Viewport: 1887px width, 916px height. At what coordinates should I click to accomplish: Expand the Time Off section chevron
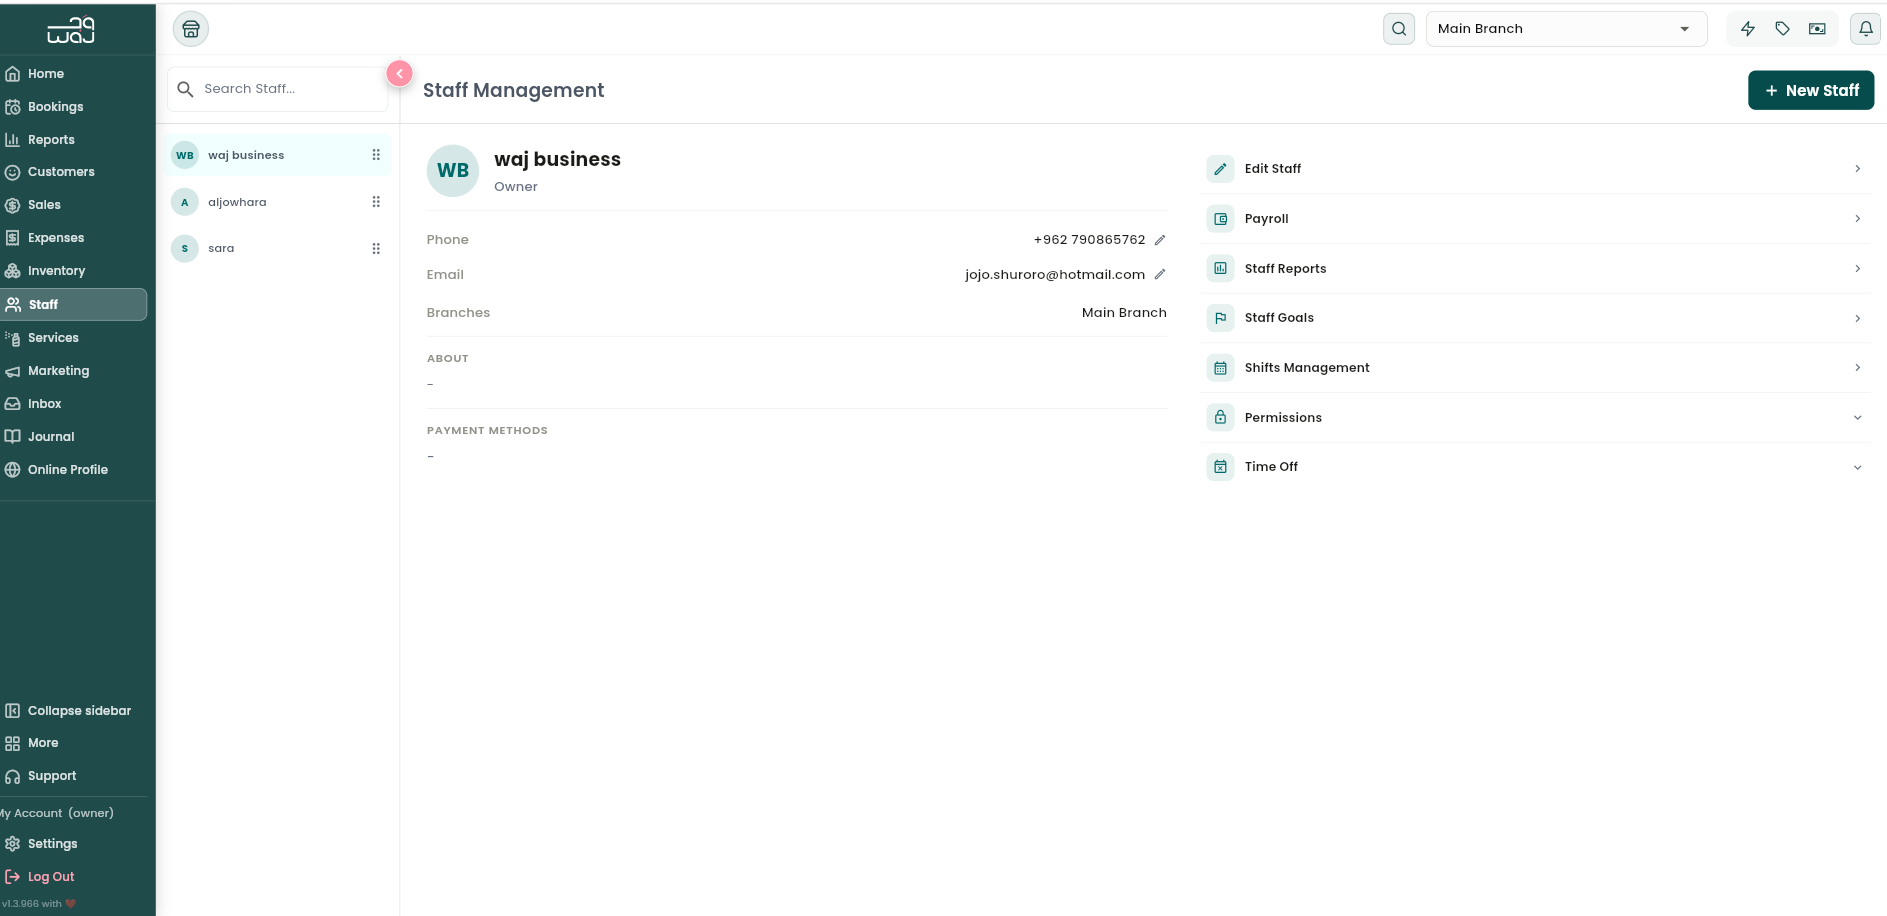coord(1858,467)
